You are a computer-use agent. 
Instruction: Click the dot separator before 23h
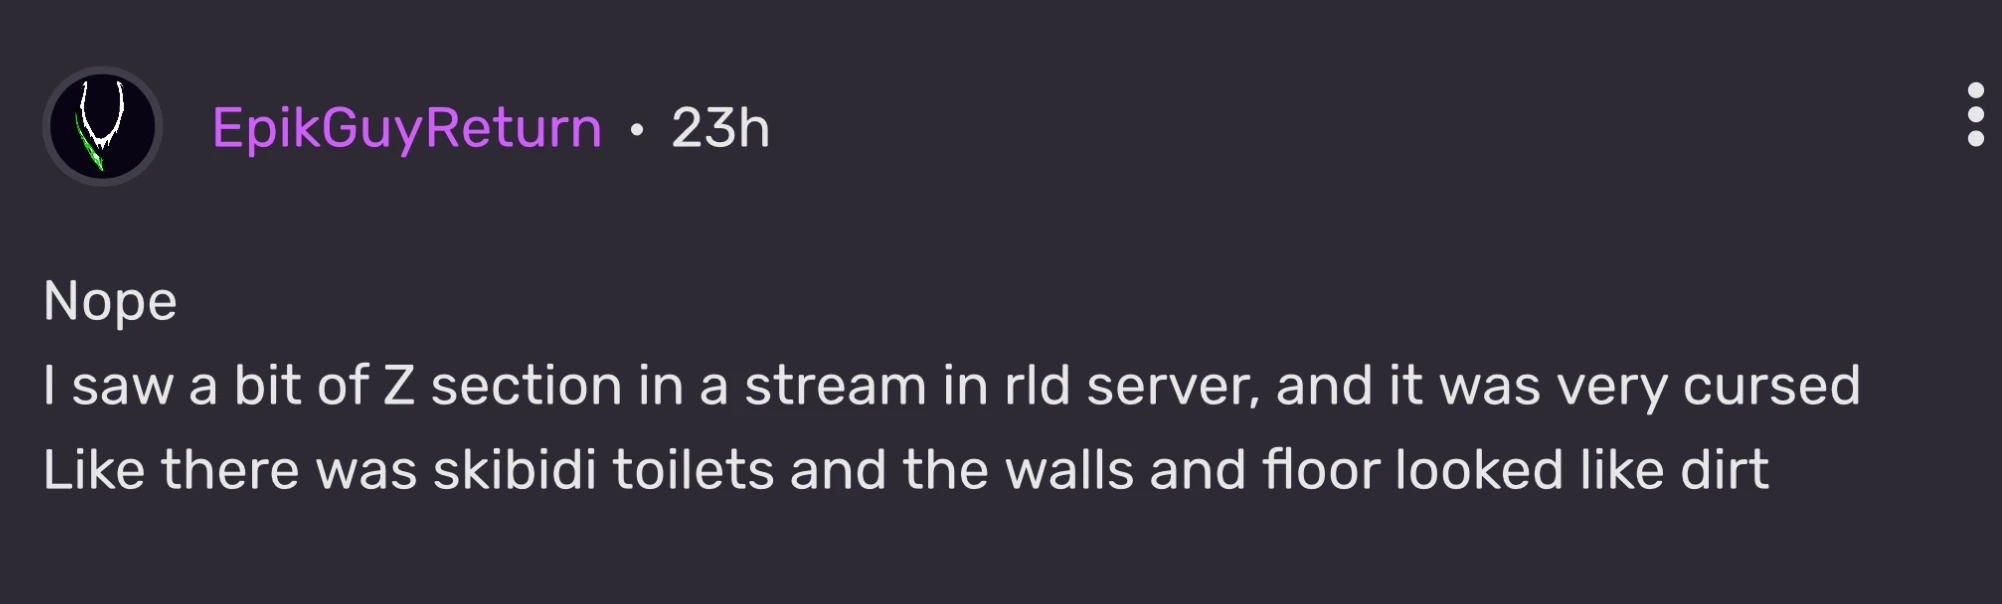(x=637, y=129)
